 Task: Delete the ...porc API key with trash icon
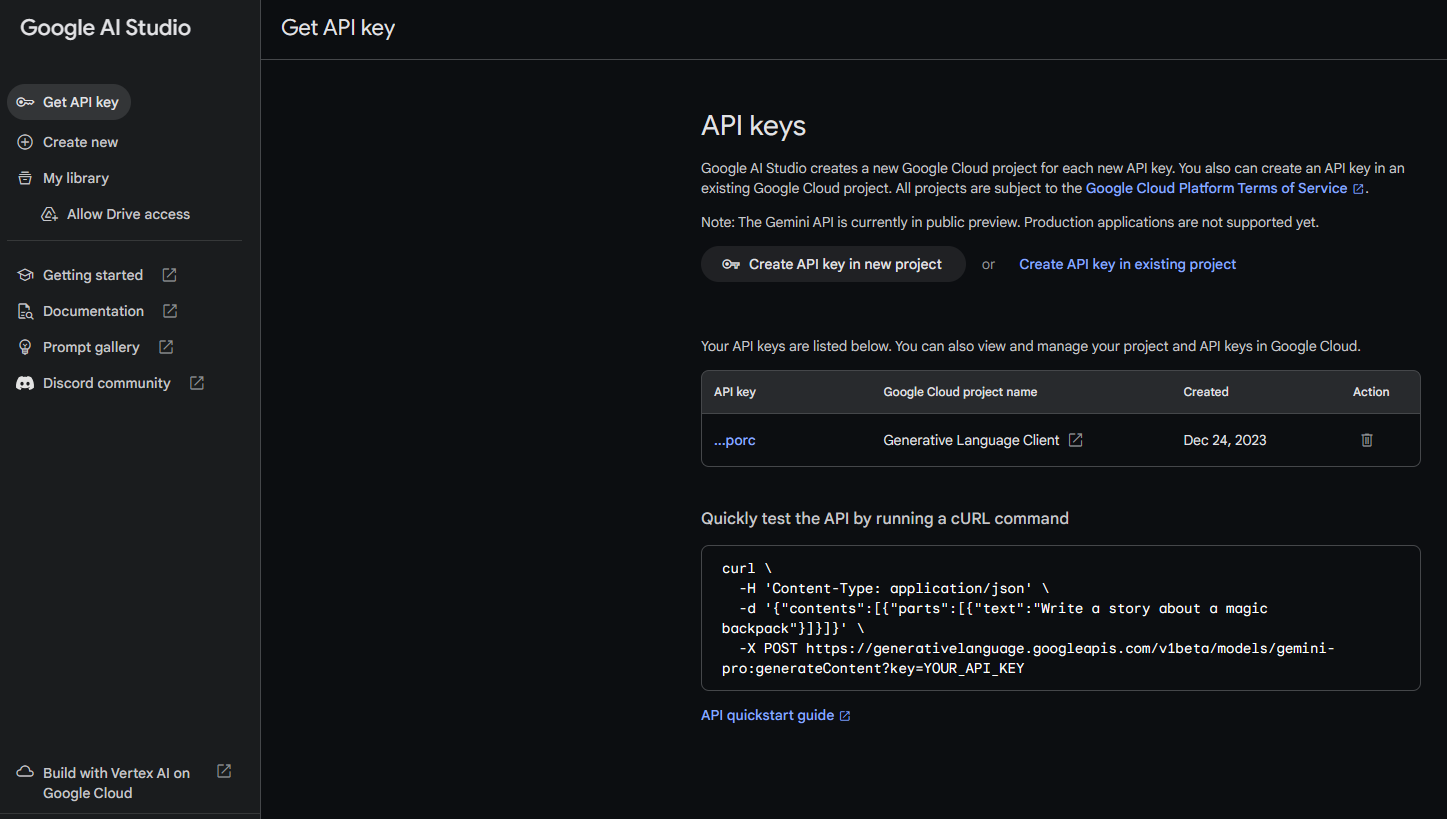pyautogui.click(x=1367, y=440)
